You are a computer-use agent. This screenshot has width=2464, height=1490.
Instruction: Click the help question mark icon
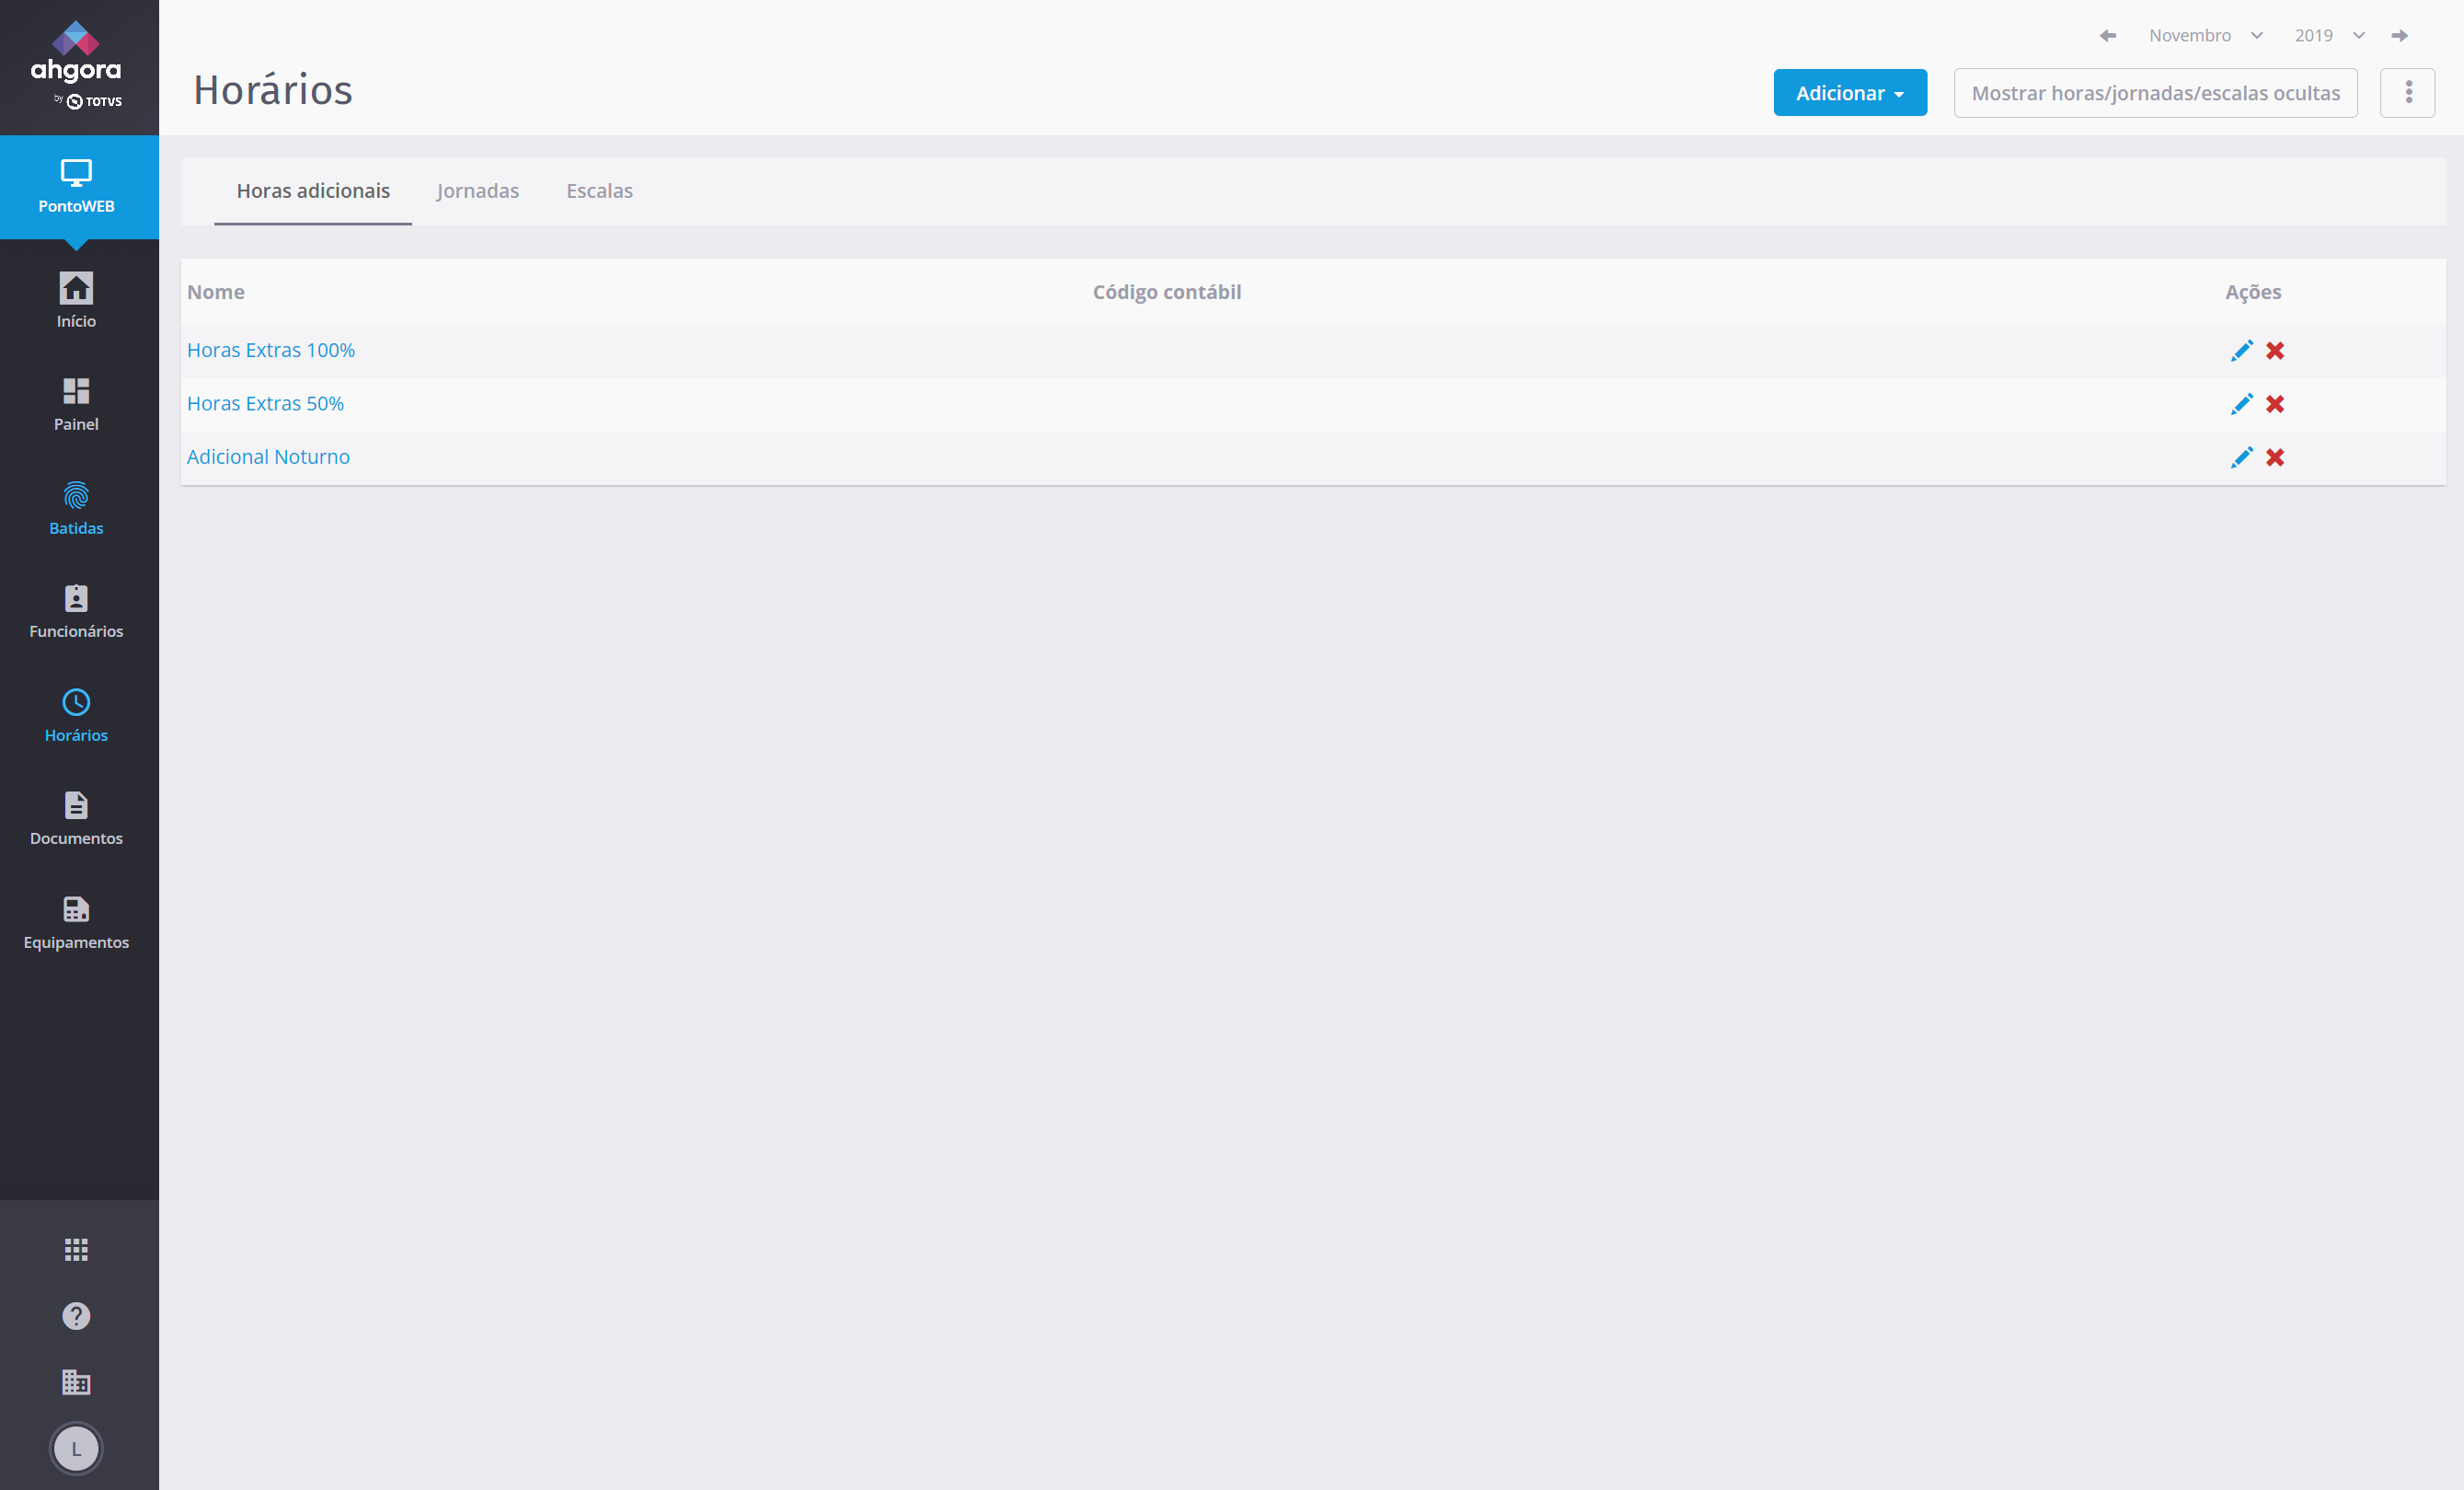[x=76, y=1315]
